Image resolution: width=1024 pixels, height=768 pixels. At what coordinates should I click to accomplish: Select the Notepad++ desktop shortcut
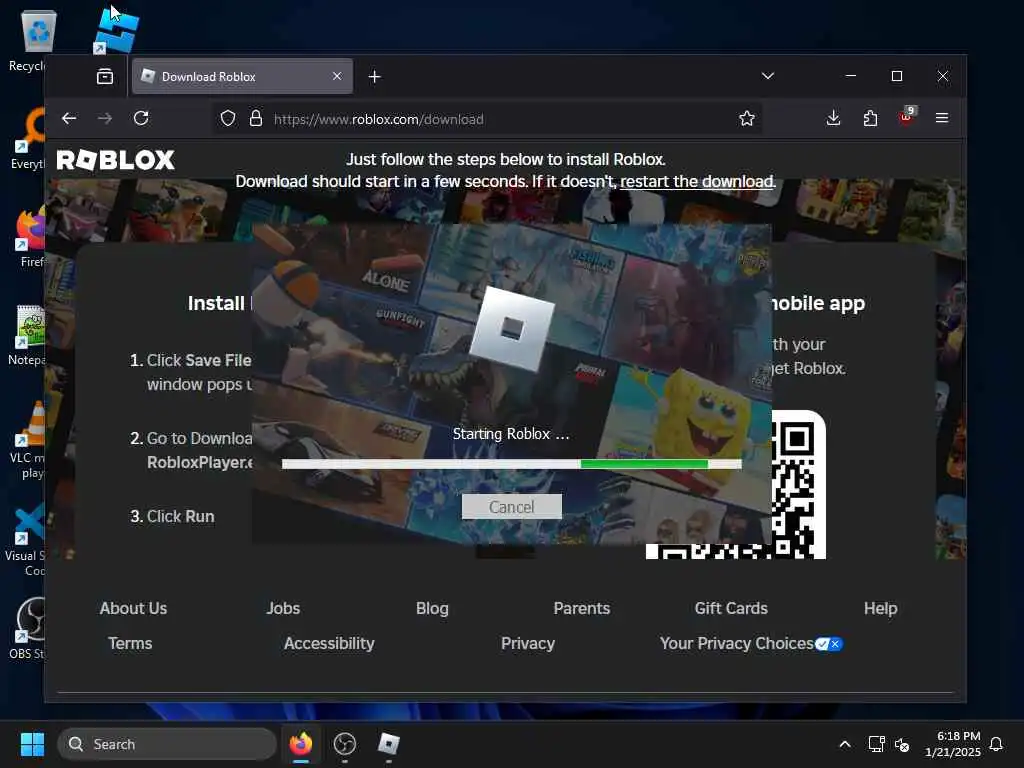pos(27,334)
